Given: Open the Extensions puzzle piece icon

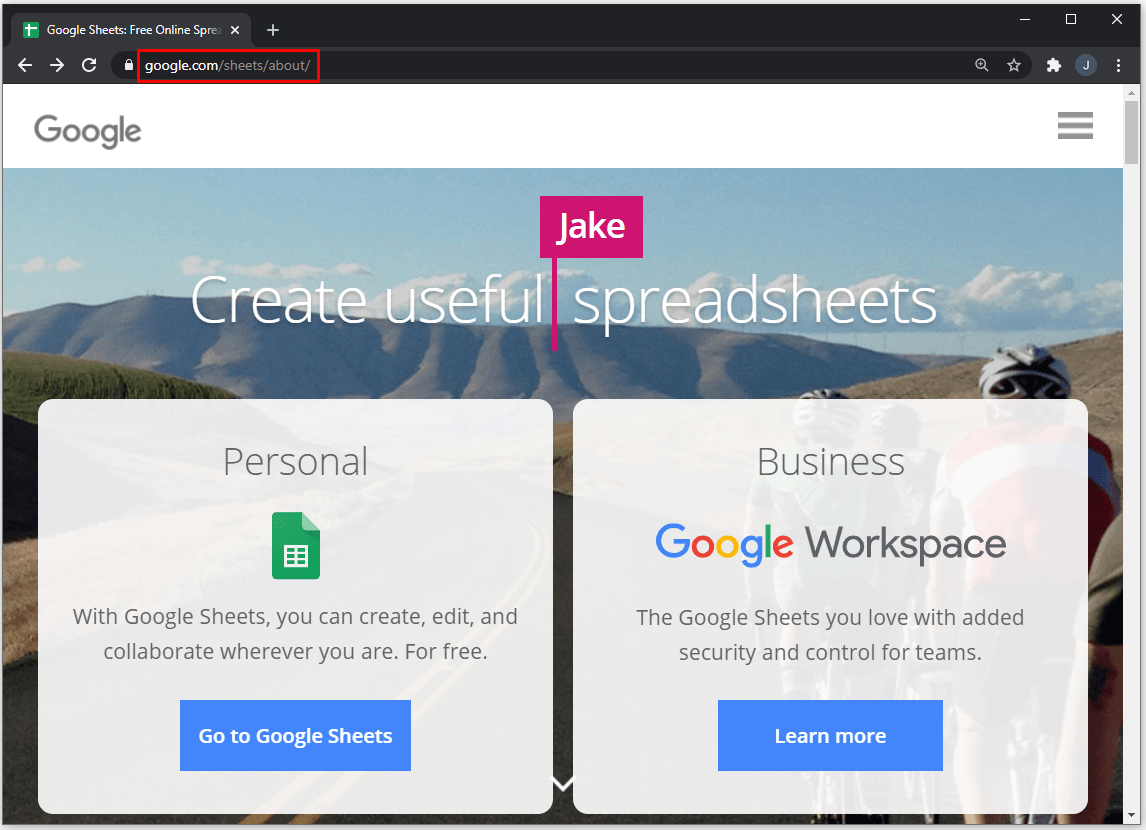Looking at the screenshot, I should pyautogui.click(x=1053, y=65).
